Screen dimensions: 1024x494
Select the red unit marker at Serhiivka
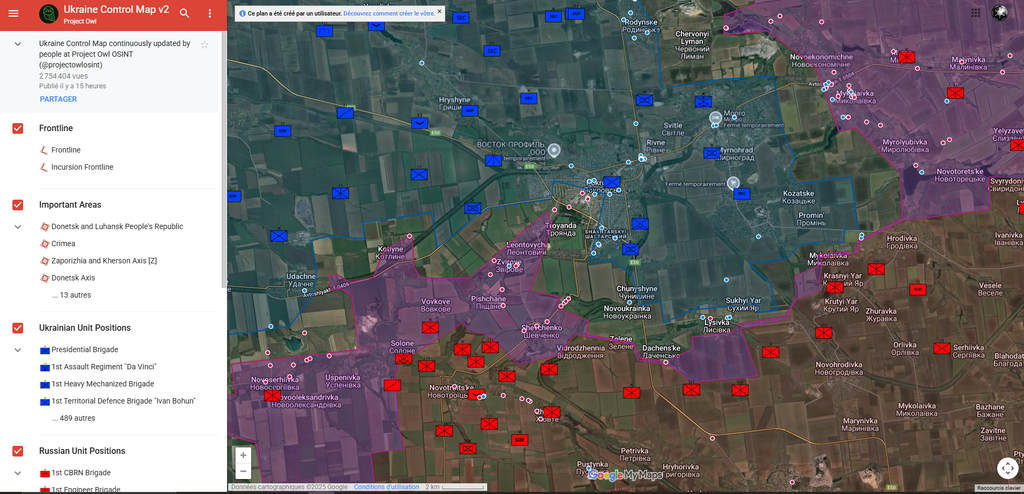coord(942,348)
